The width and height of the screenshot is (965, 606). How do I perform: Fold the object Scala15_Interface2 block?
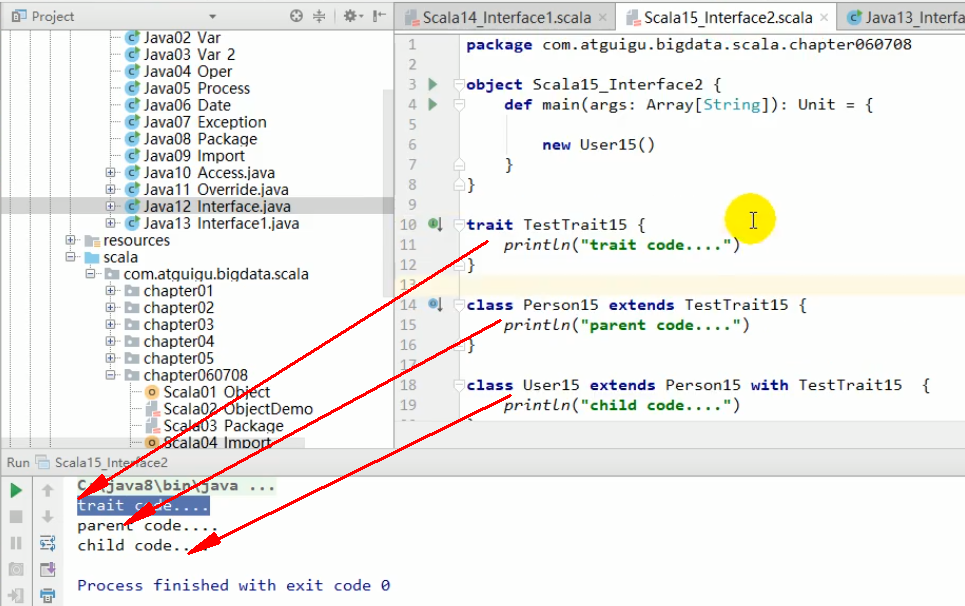(x=458, y=84)
